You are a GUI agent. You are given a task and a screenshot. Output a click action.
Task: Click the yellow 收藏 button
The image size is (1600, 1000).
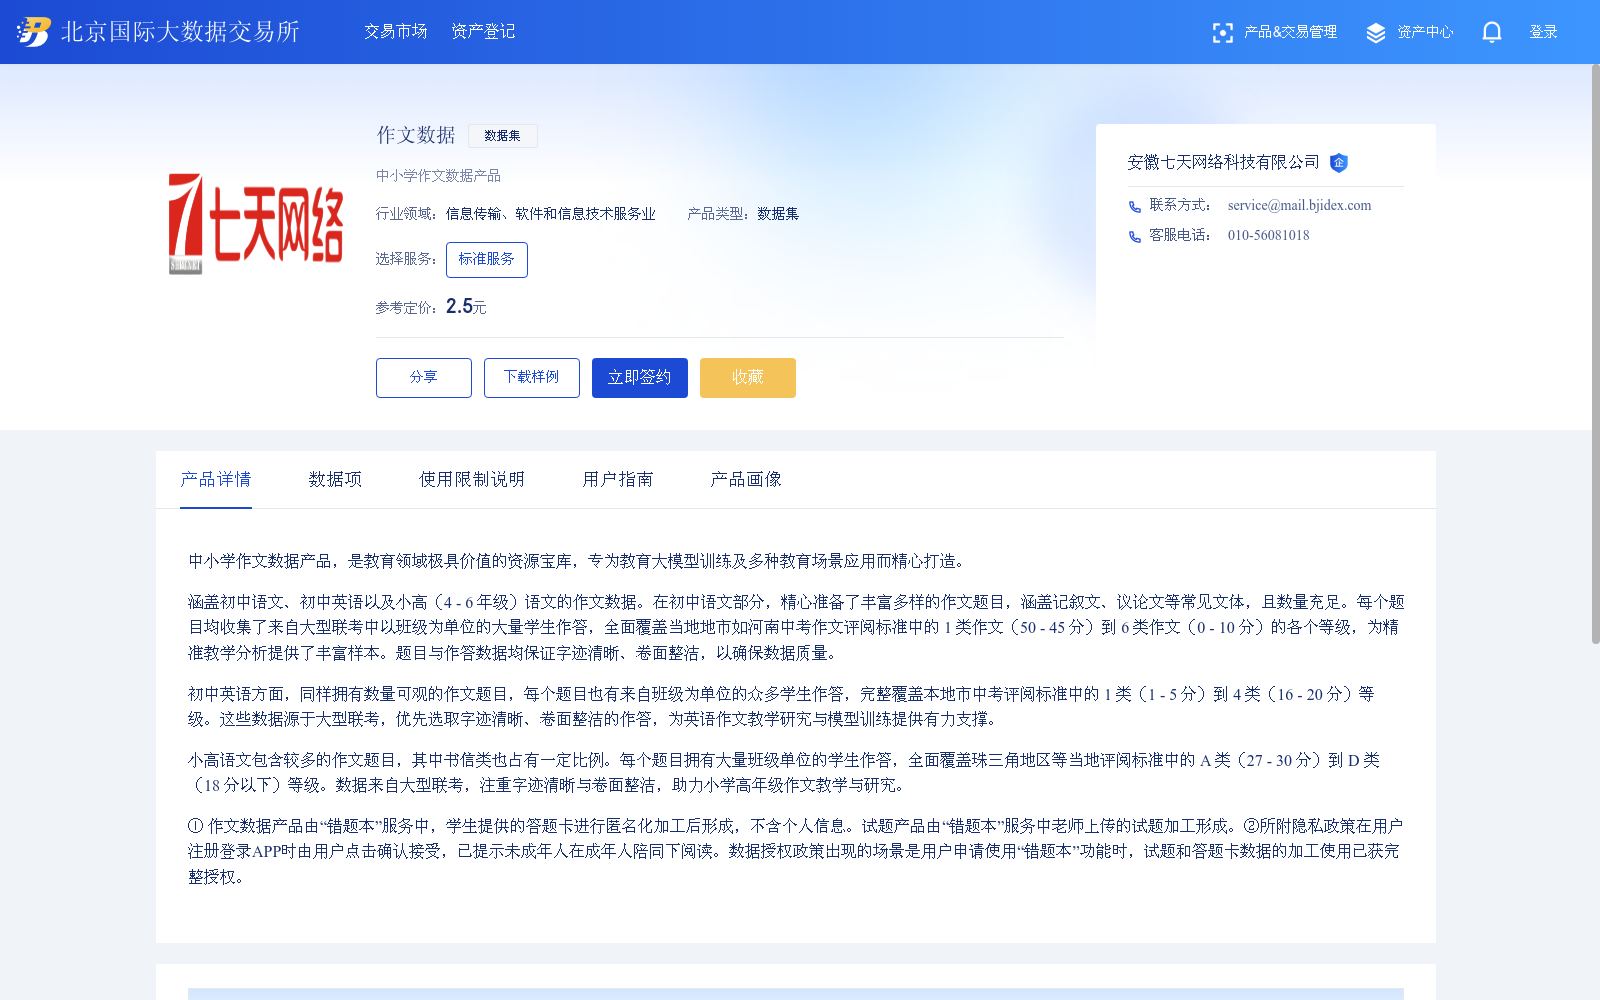point(748,378)
